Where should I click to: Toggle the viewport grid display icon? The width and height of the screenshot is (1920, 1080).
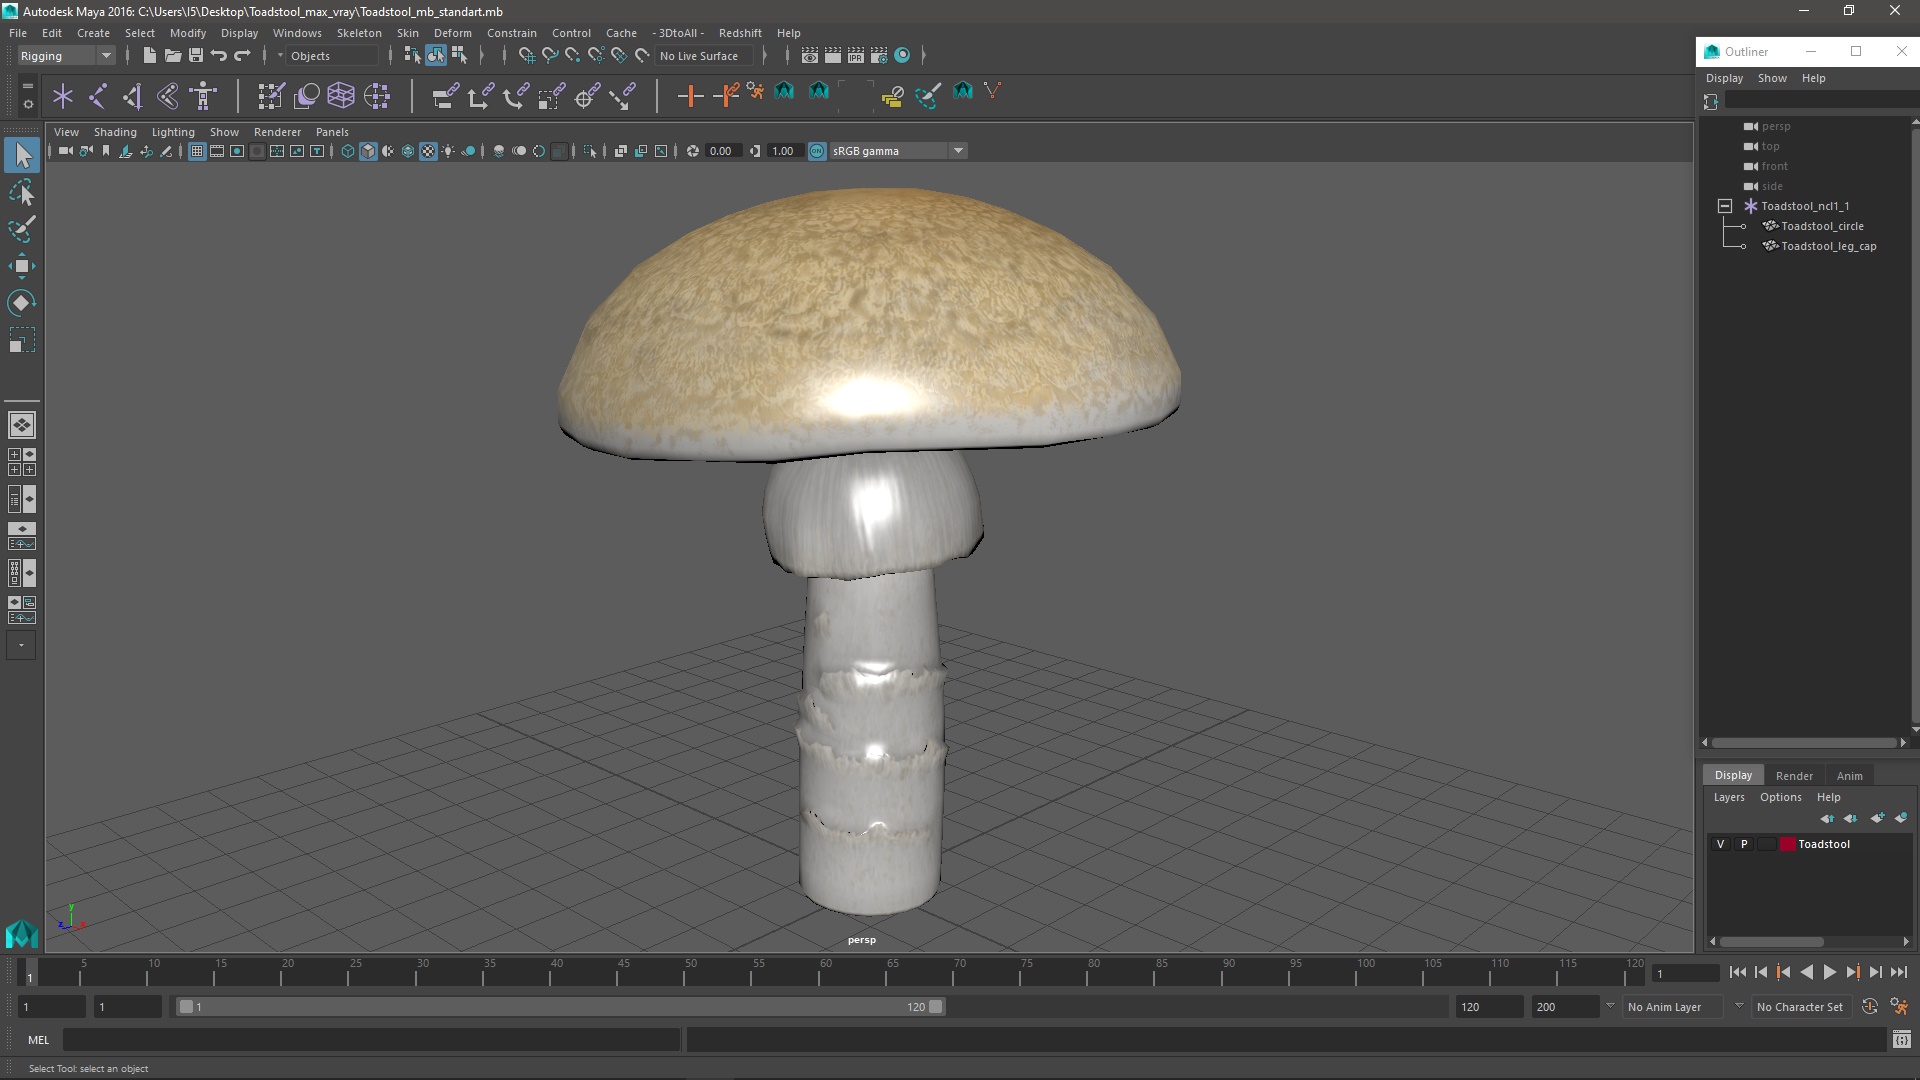pos(197,151)
